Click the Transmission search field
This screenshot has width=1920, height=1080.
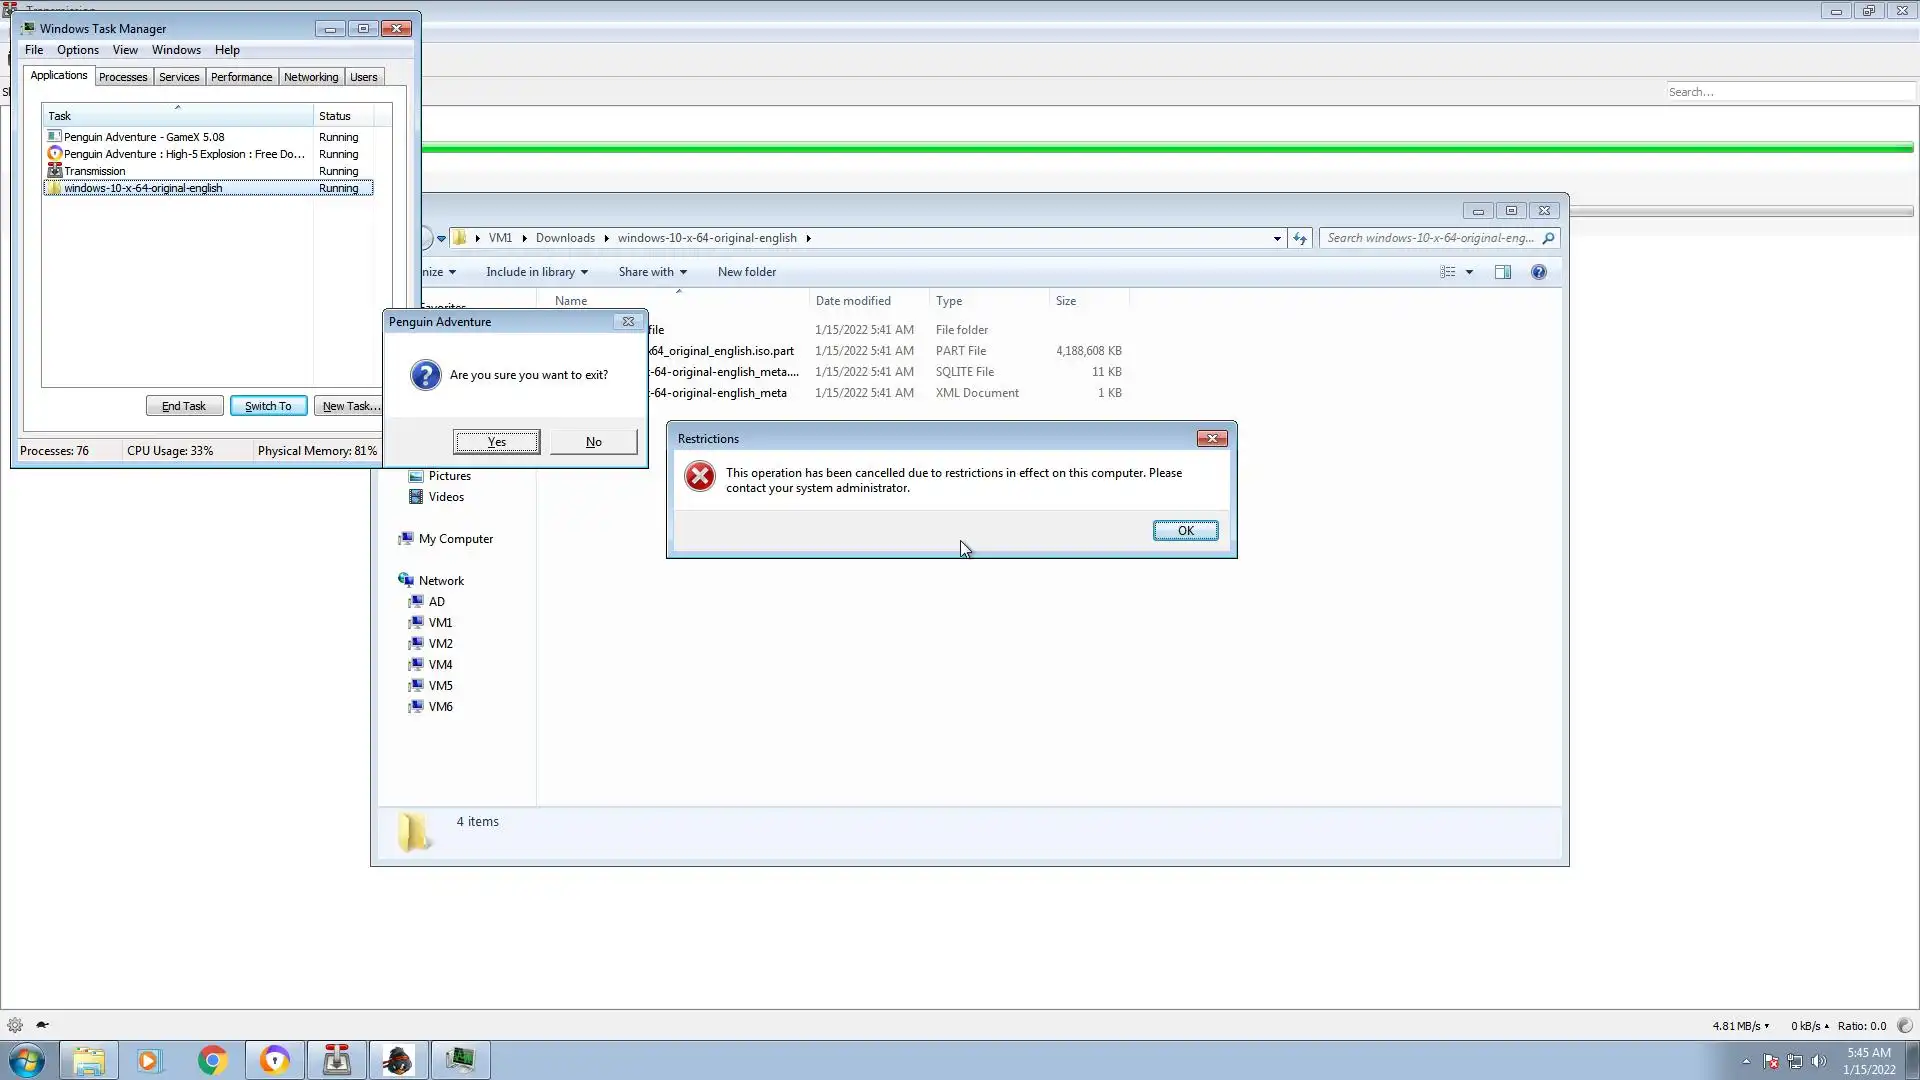pos(1788,92)
